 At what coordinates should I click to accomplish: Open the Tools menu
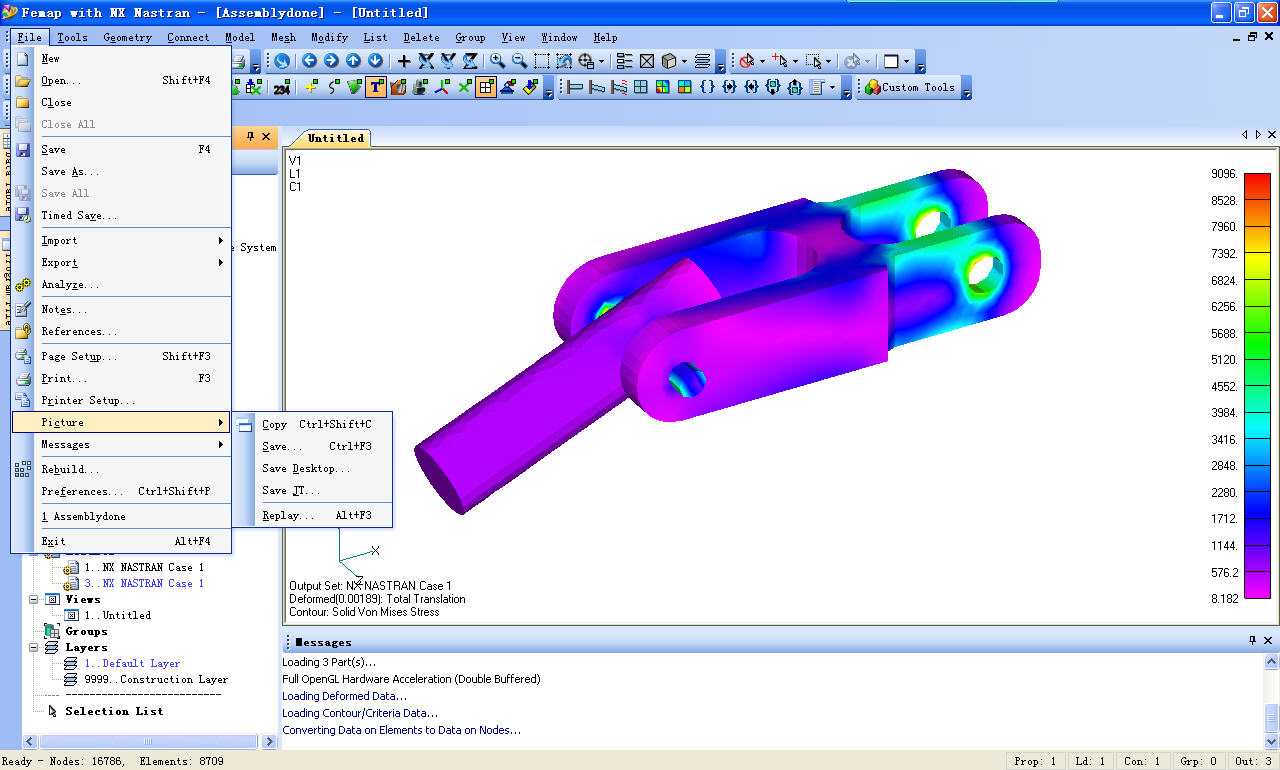(x=72, y=37)
